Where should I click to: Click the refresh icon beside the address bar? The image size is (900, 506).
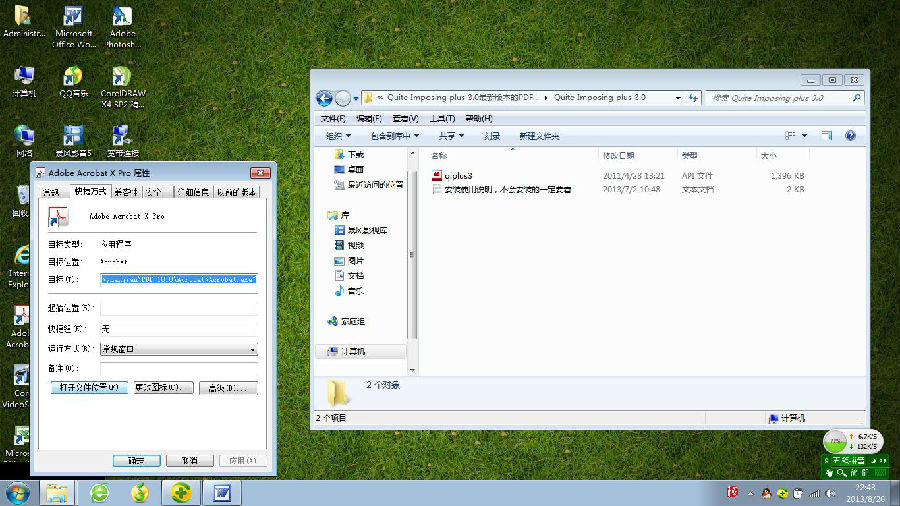click(693, 98)
